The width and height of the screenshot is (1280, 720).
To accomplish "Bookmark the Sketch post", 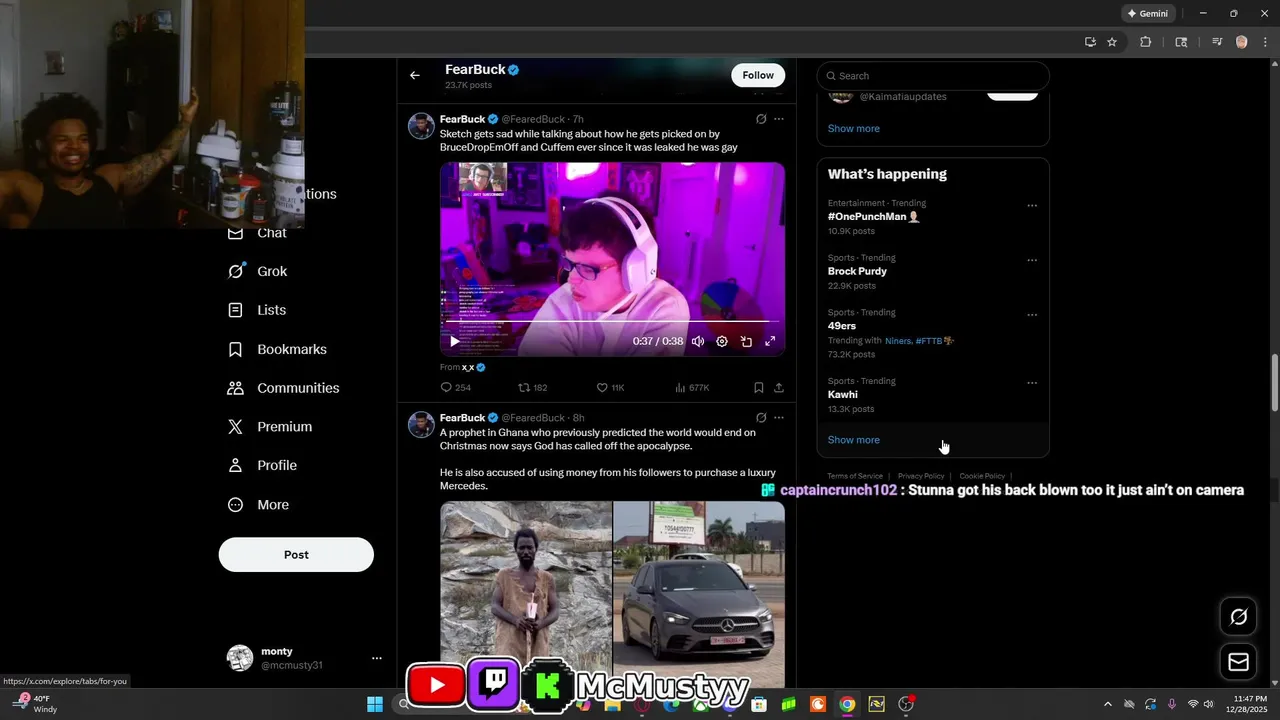I will pos(759,388).
